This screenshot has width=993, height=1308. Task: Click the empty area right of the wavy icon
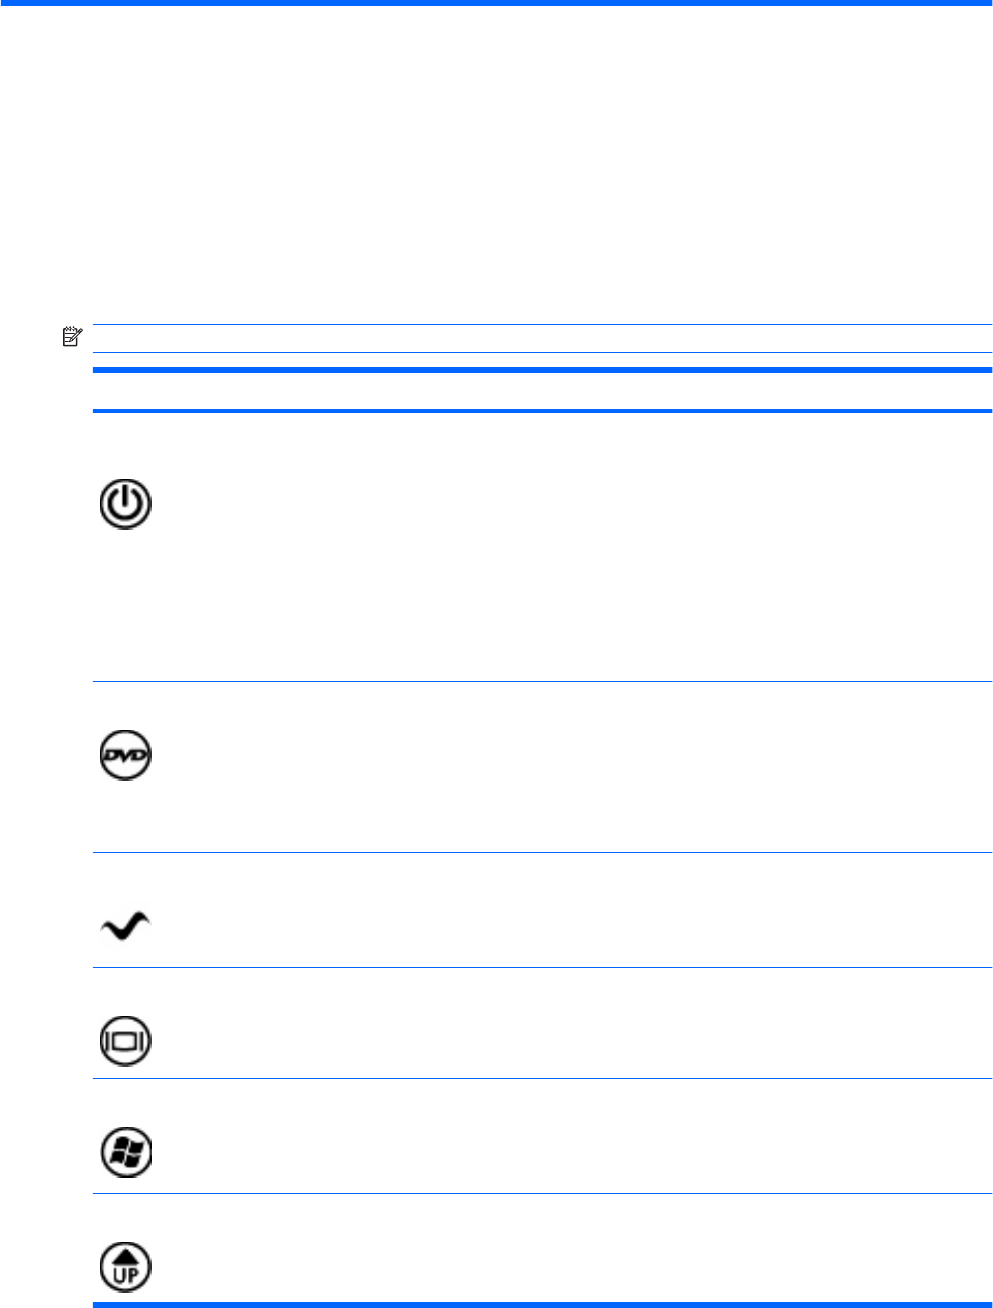tap(570, 910)
